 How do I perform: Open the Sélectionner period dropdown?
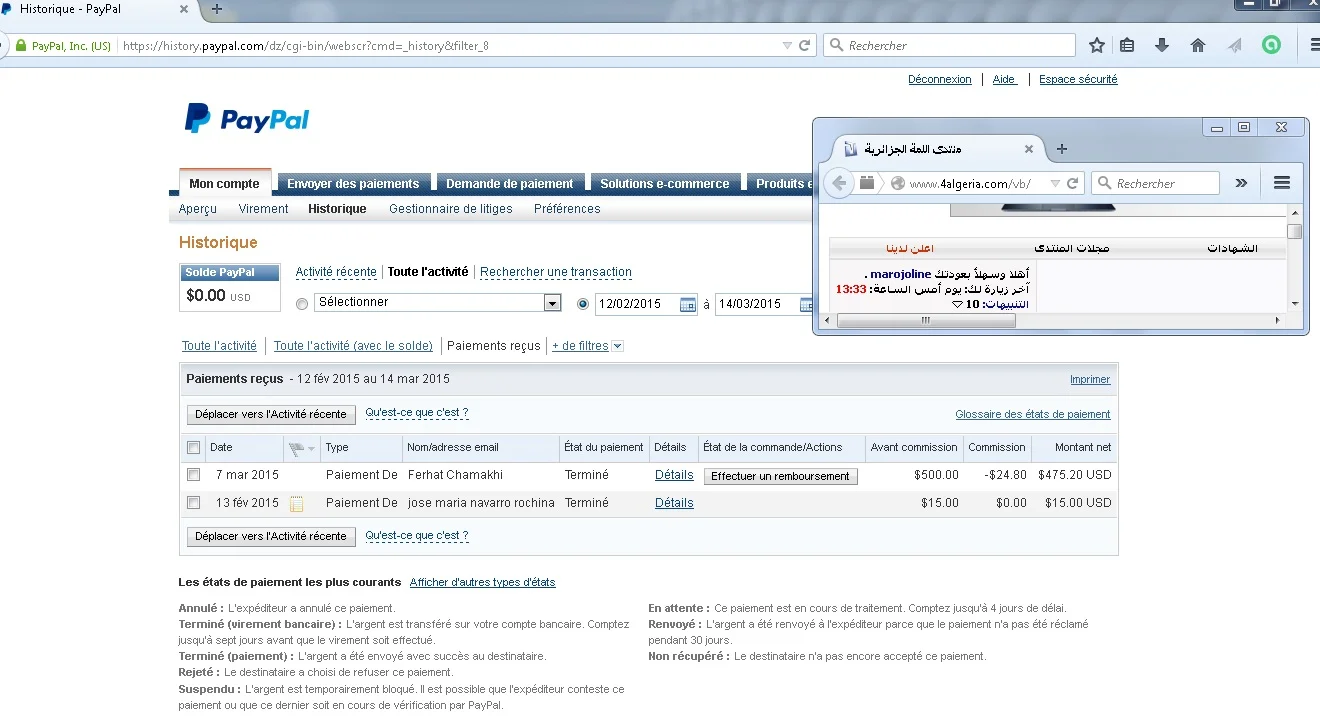coord(551,303)
